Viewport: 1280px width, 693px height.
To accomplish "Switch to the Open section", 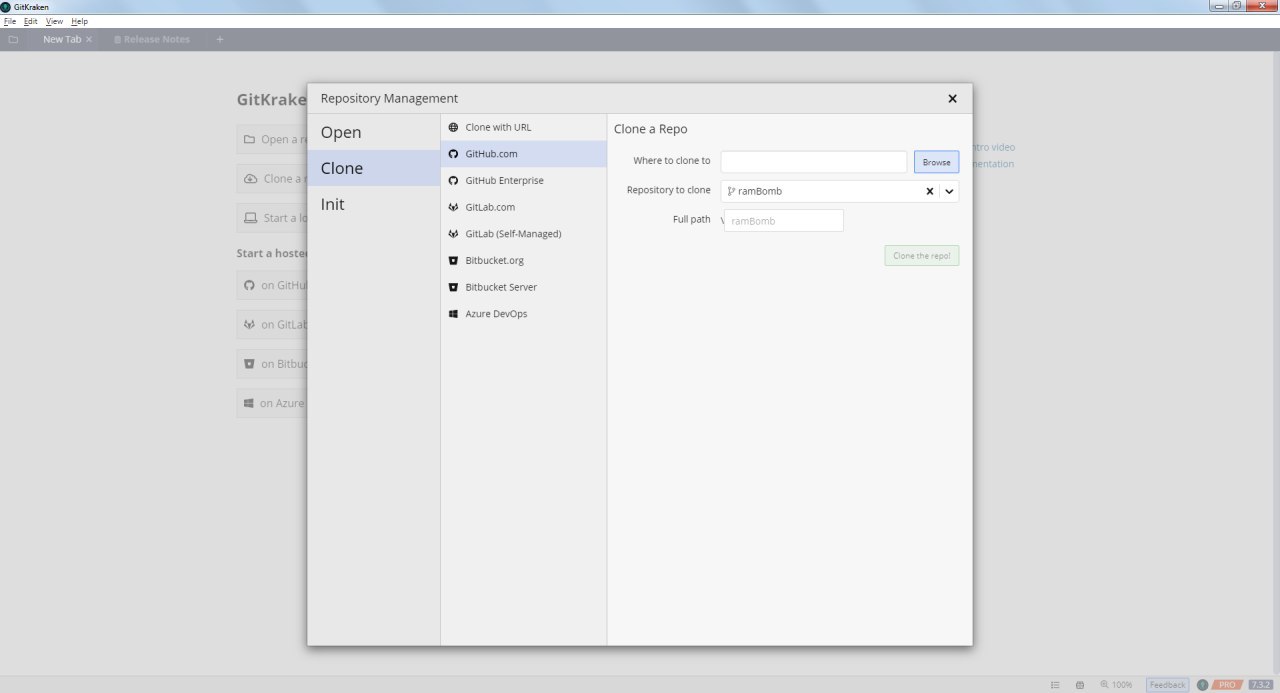I will 373,132.
